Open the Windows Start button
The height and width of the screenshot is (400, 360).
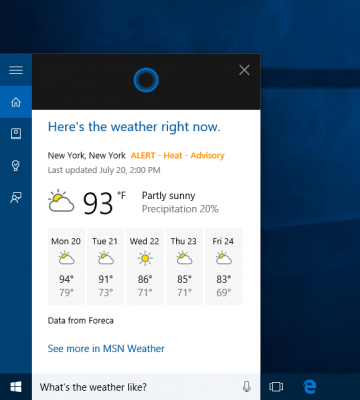pyautogui.click(x=16, y=387)
